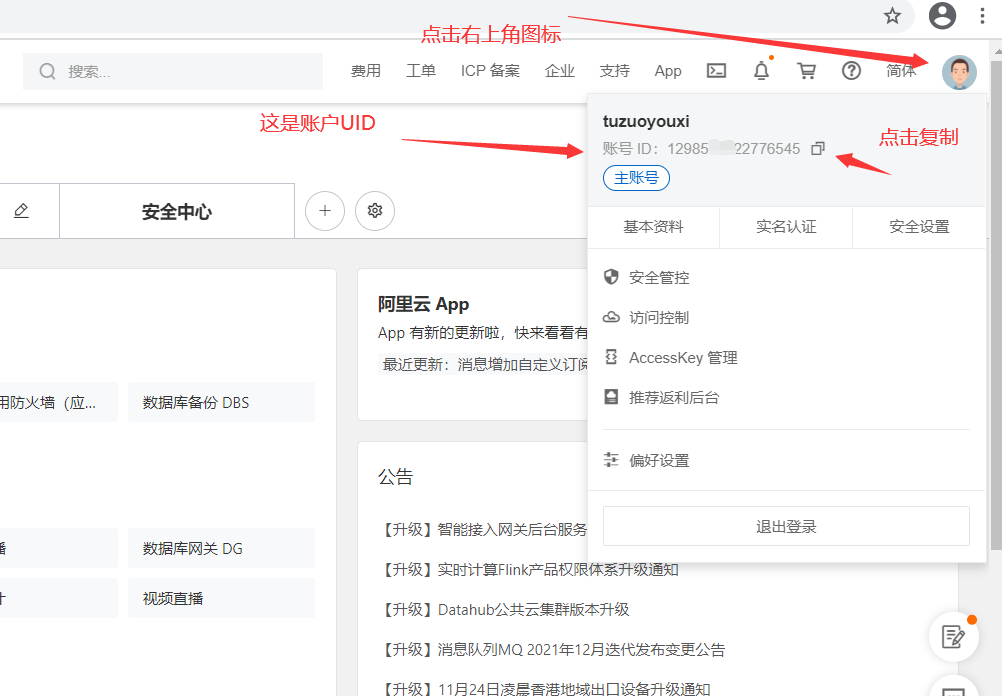Open 视频直播 product shortcut
Viewport: 1002px width, 696px height.
click(x=221, y=598)
